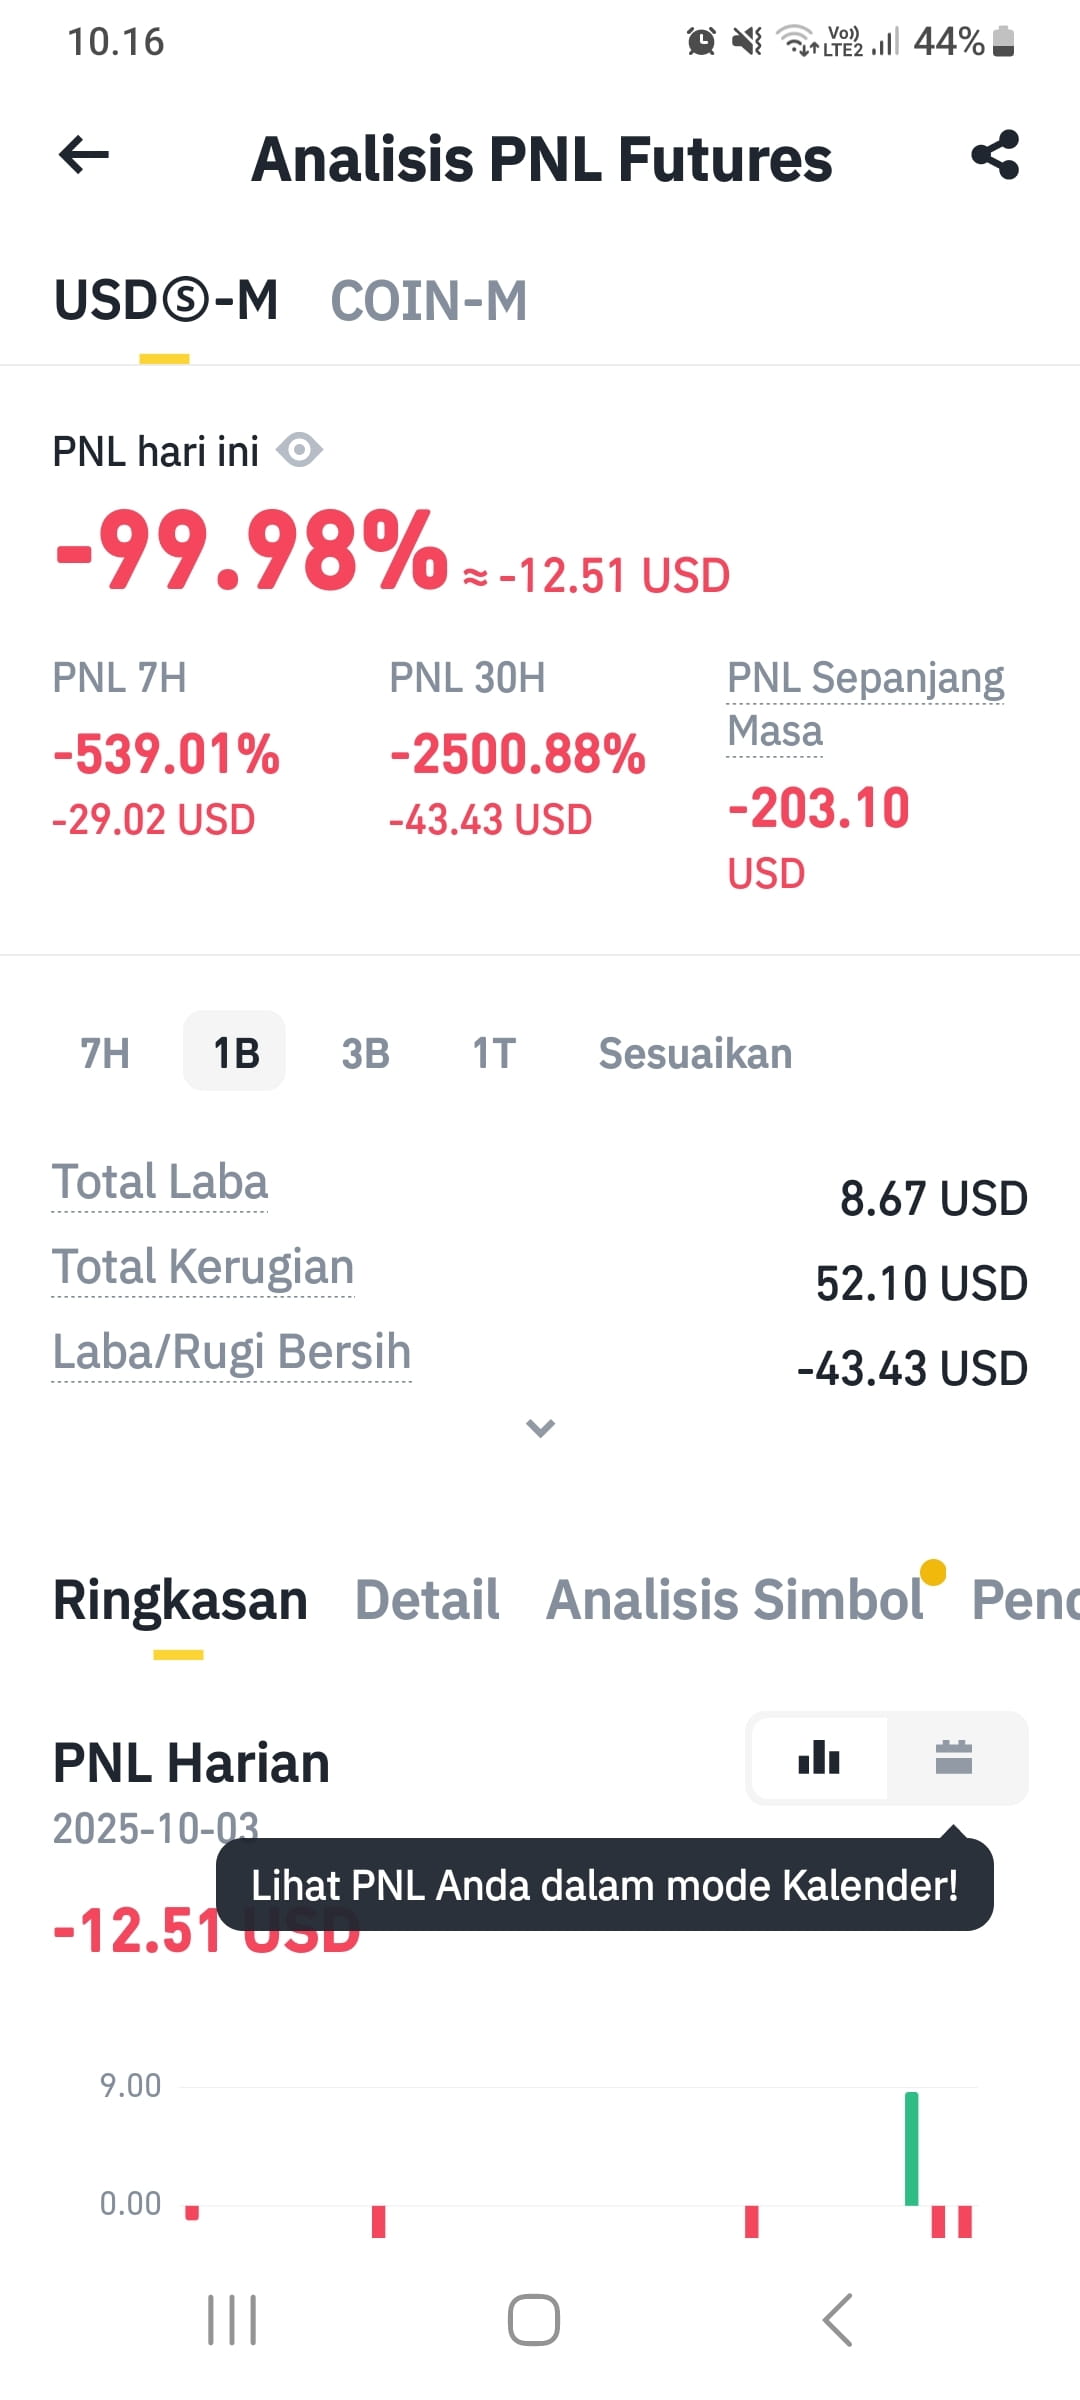Choose the 7H time range

(105, 1053)
